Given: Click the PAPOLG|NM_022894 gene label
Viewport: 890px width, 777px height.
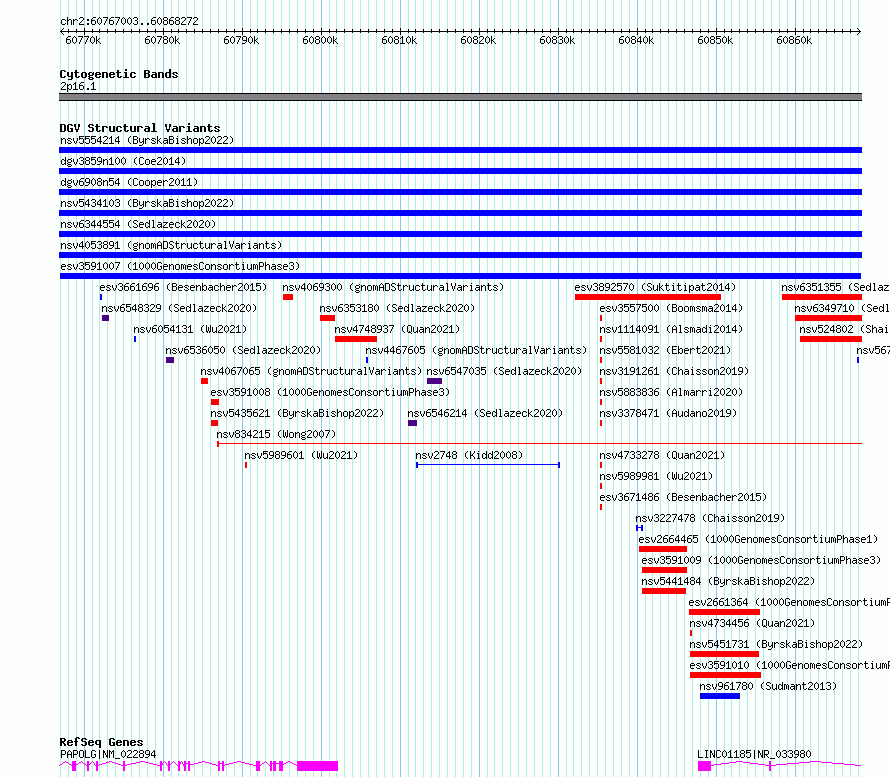Looking at the screenshot, I should click(108, 754).
